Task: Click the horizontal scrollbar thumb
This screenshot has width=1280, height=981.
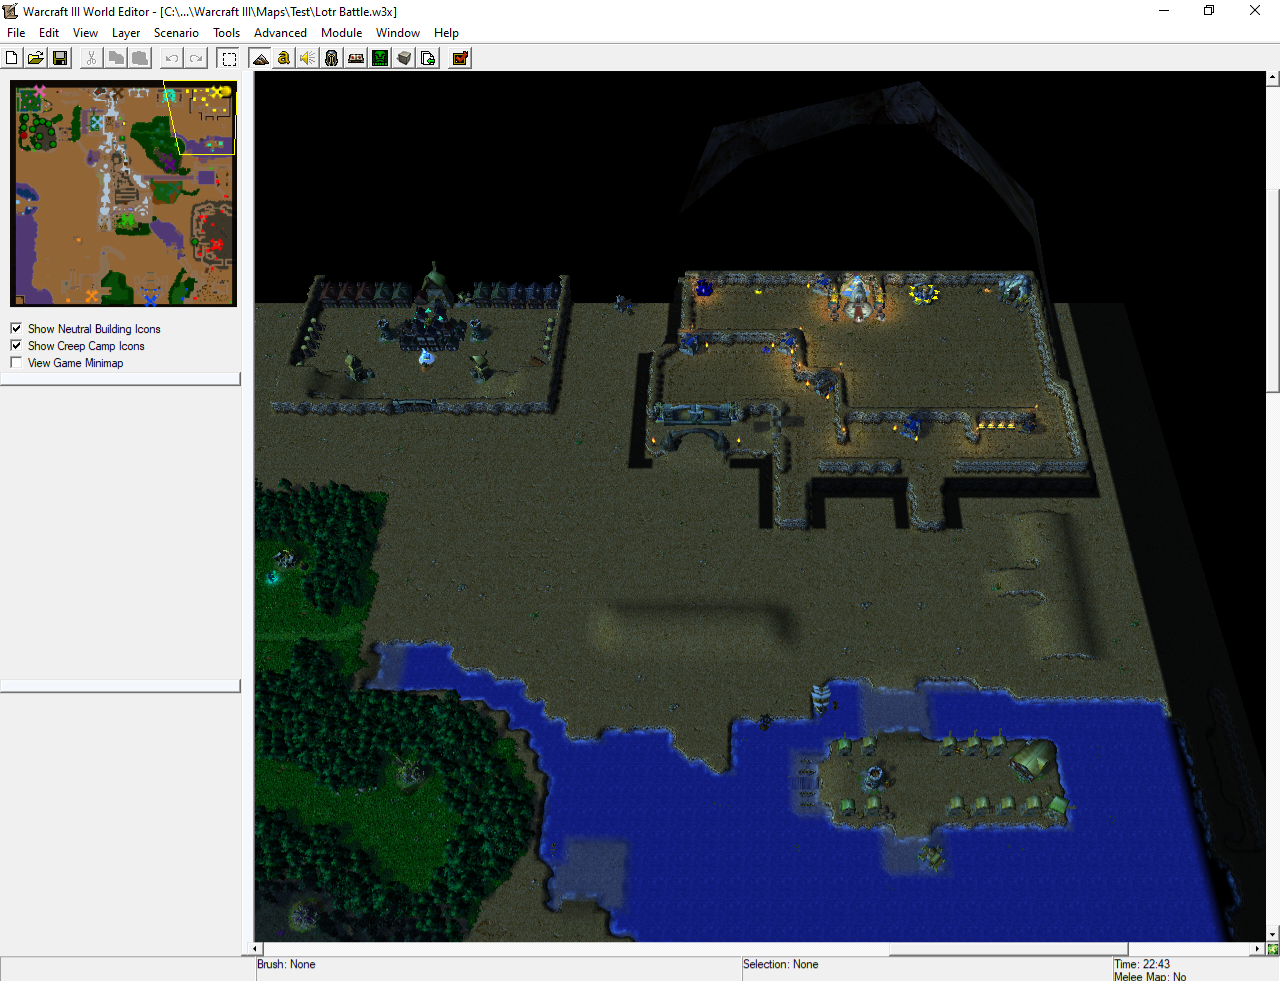Action: coord(1009,949)
